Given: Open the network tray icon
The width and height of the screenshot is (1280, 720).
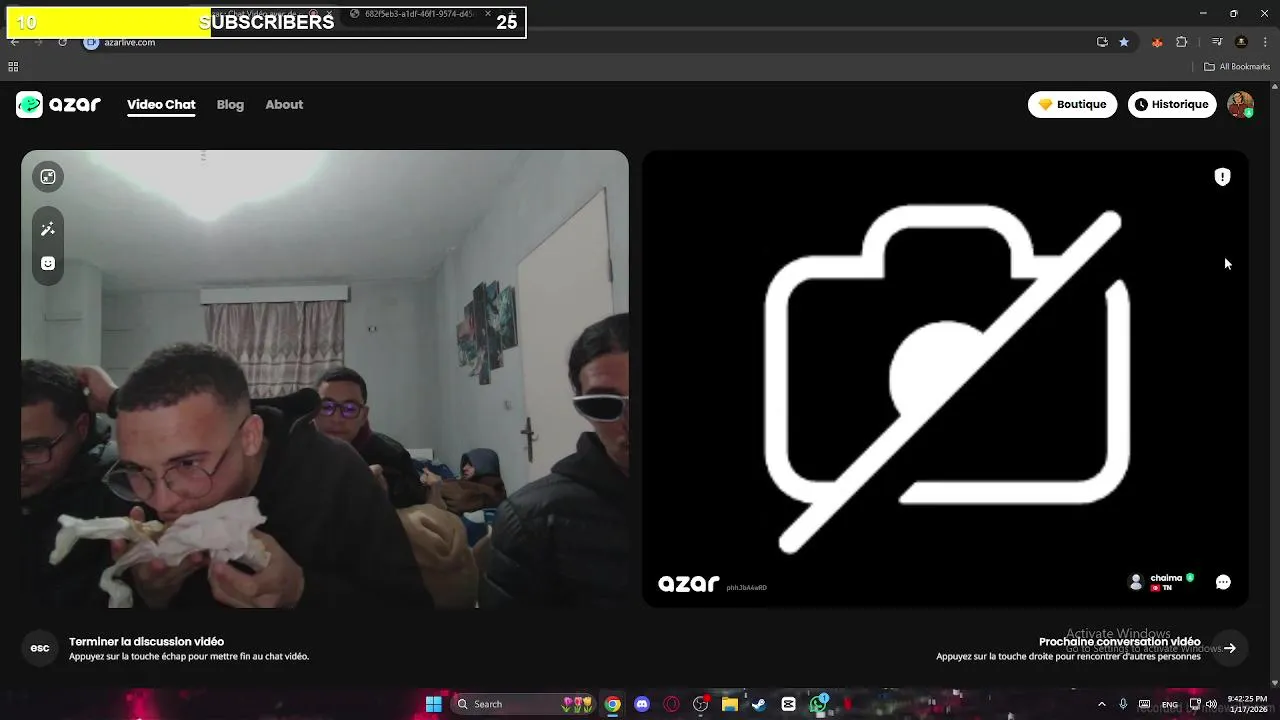Looking at the screenshot, I should pos(1195,704).
